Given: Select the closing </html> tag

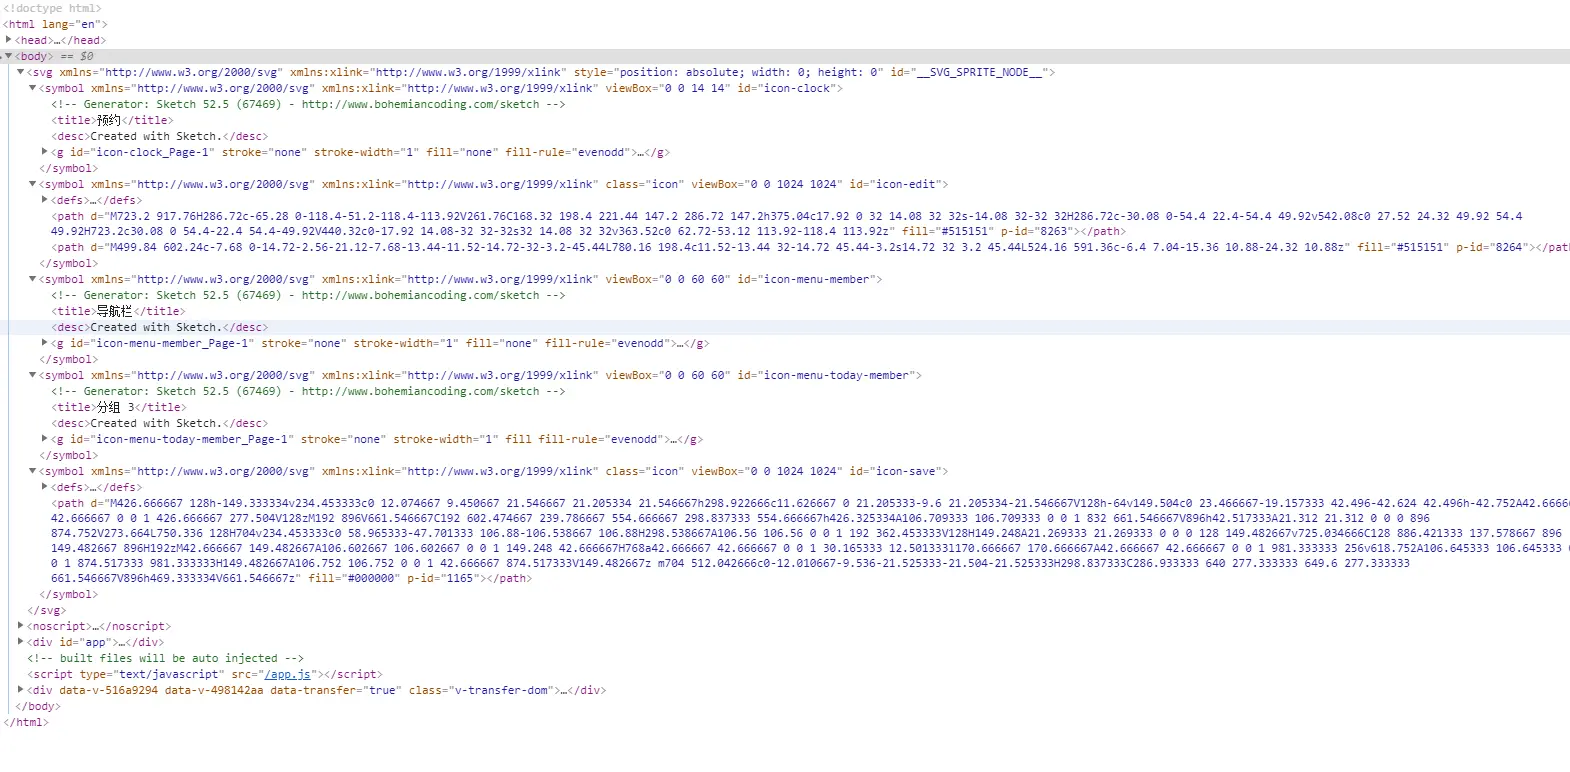Looking at the screenshot, I should [x=26, y=722].
